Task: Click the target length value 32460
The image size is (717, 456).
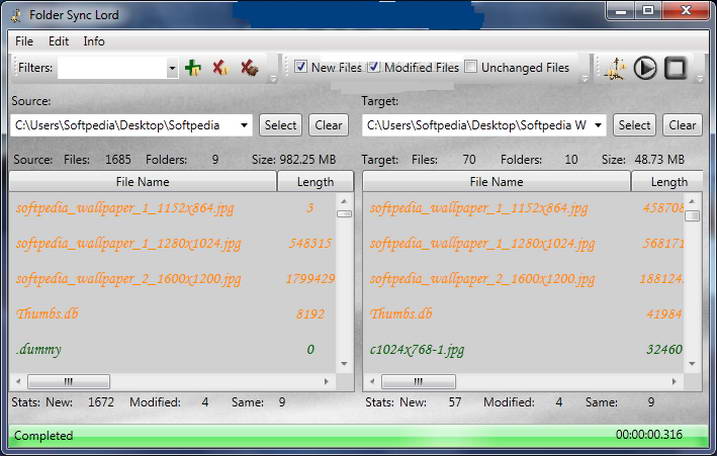Action: (x=664, y=349)
